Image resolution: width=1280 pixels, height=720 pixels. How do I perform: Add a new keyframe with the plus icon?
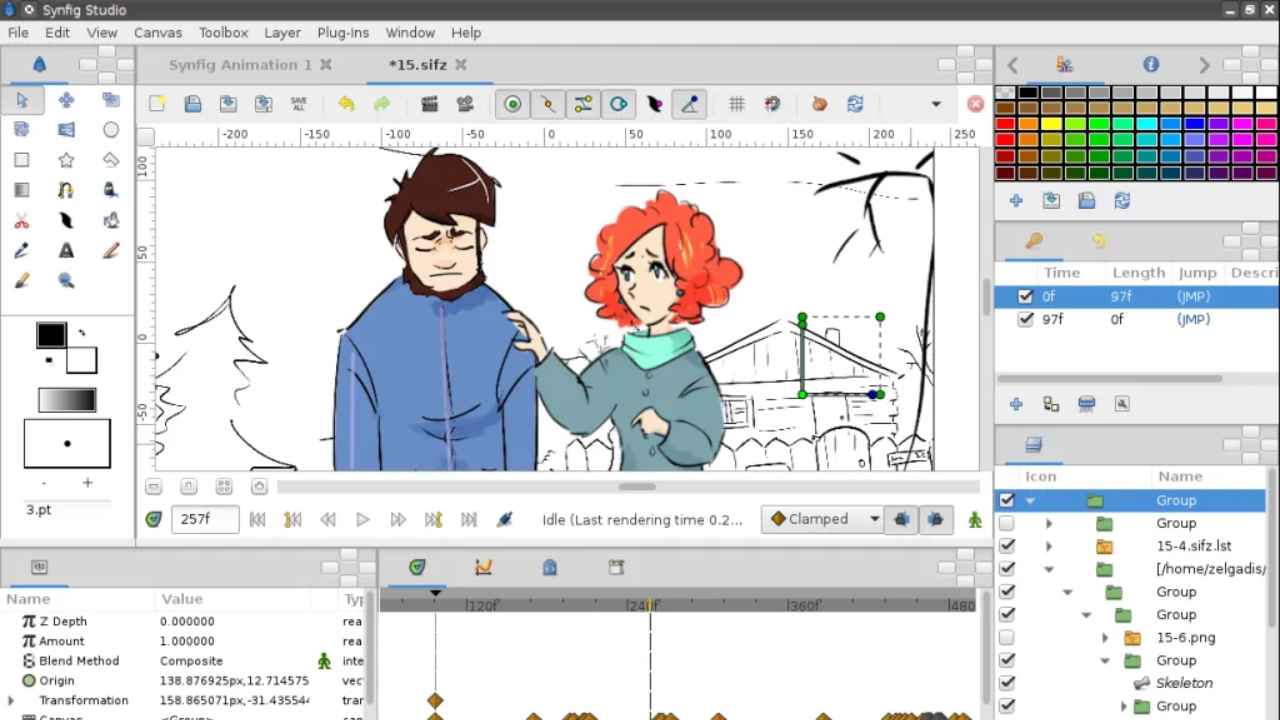(1016, 404)
